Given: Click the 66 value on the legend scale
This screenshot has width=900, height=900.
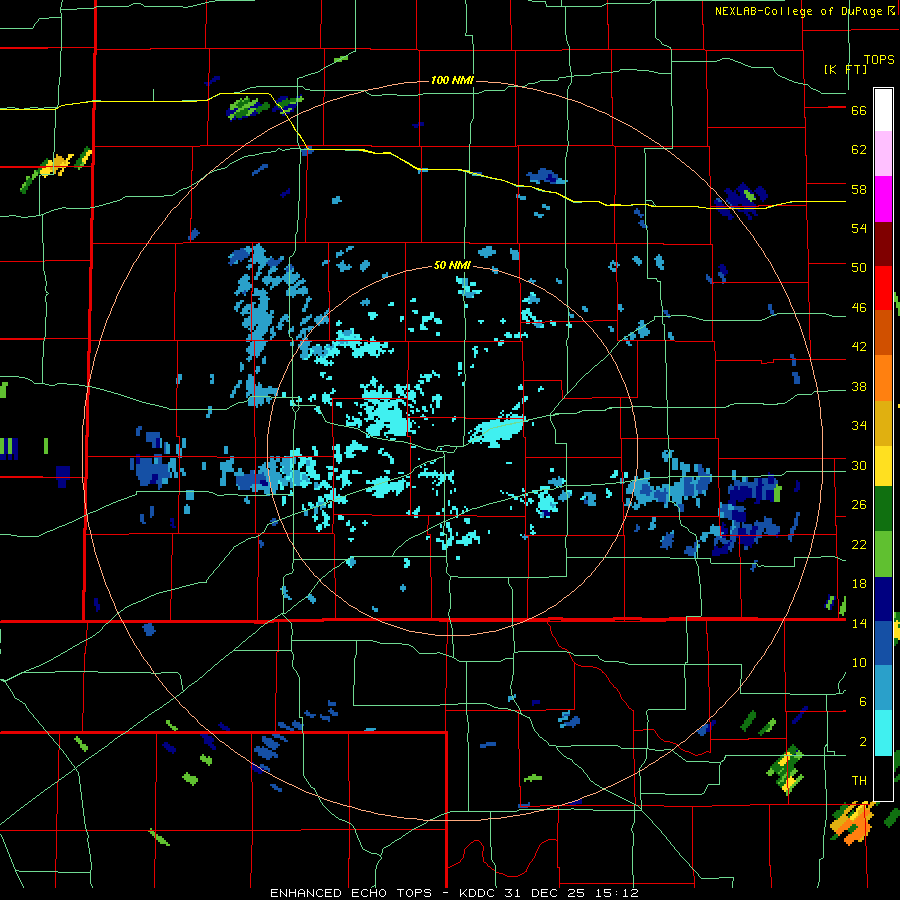Looking at the screenshot, I should coord(859,111).
